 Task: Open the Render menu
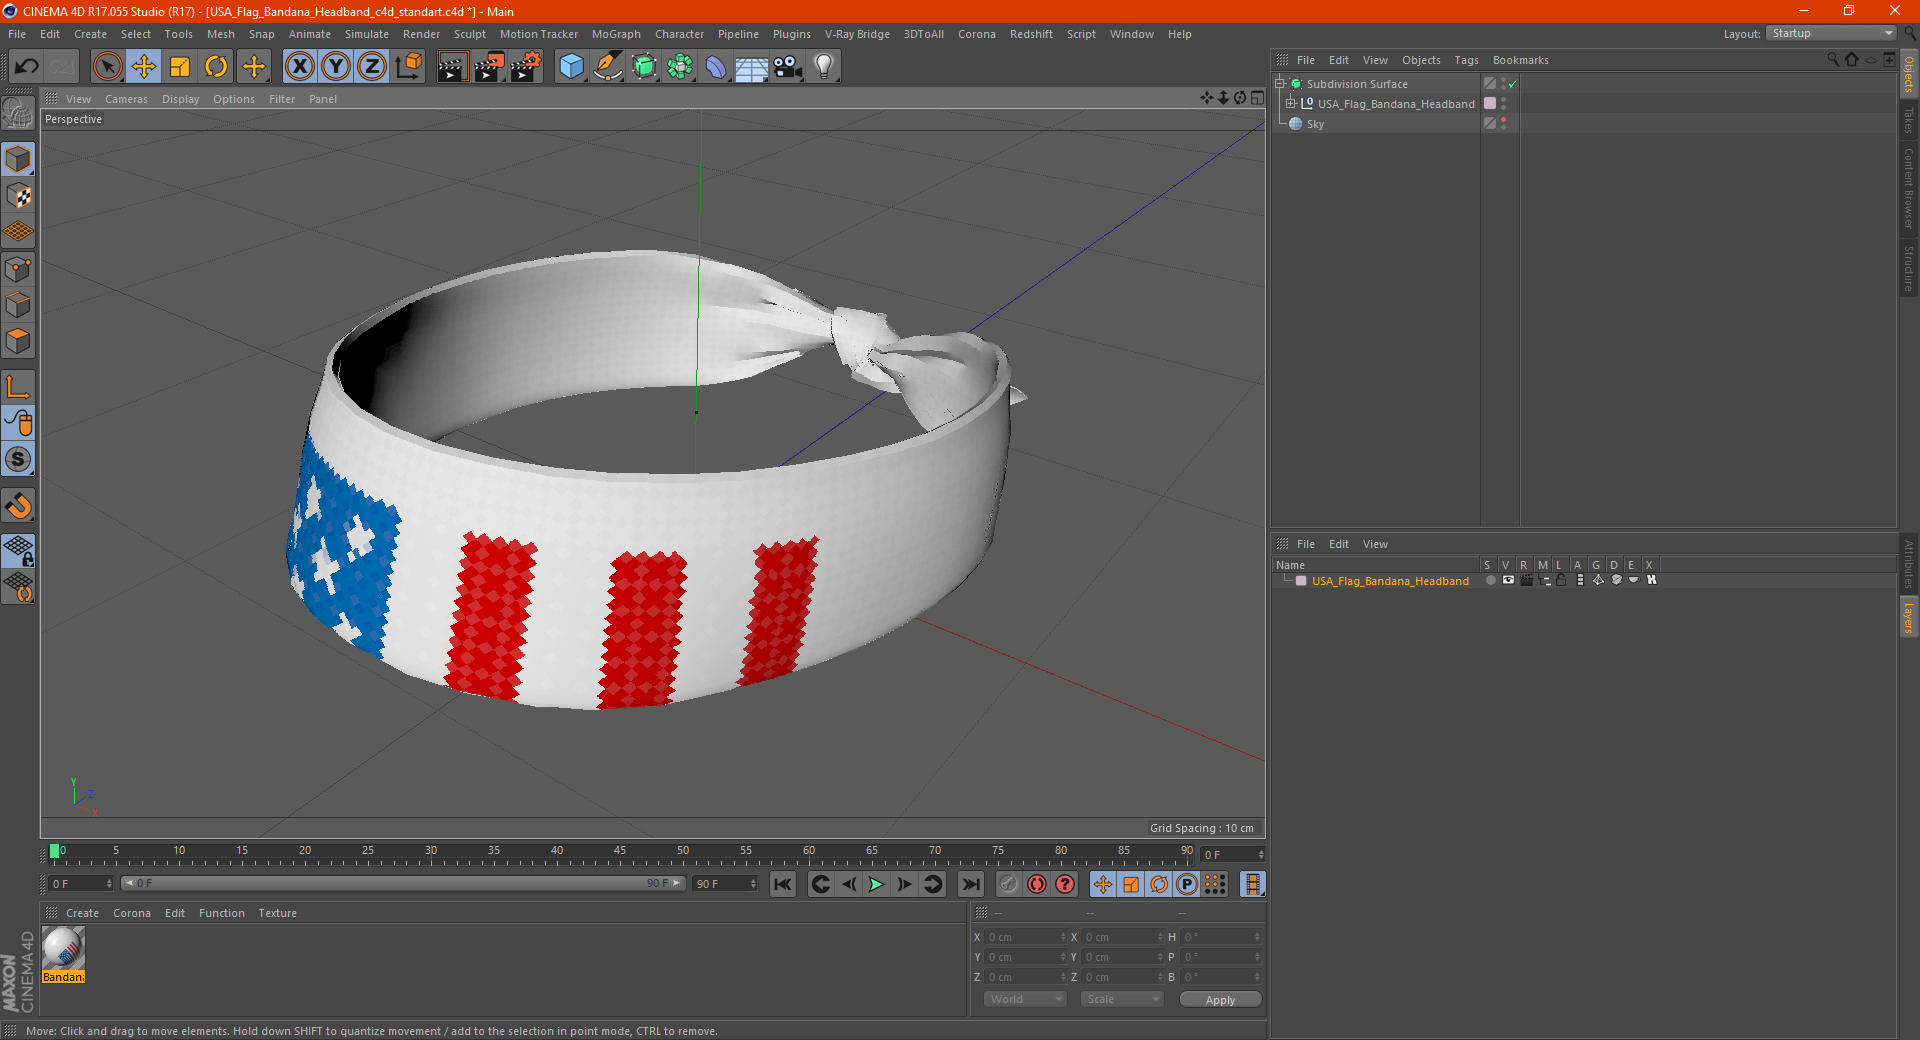(421, 34)
